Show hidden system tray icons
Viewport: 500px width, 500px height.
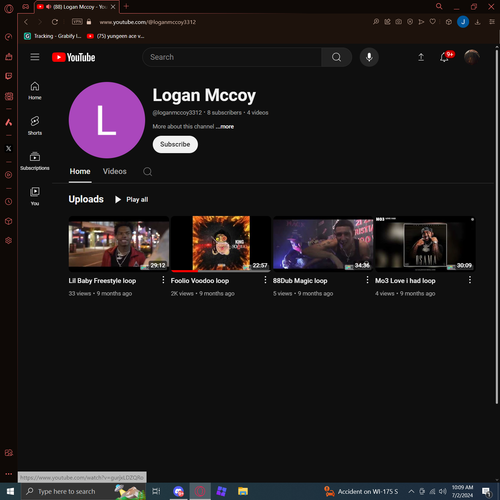click(411, 491)
